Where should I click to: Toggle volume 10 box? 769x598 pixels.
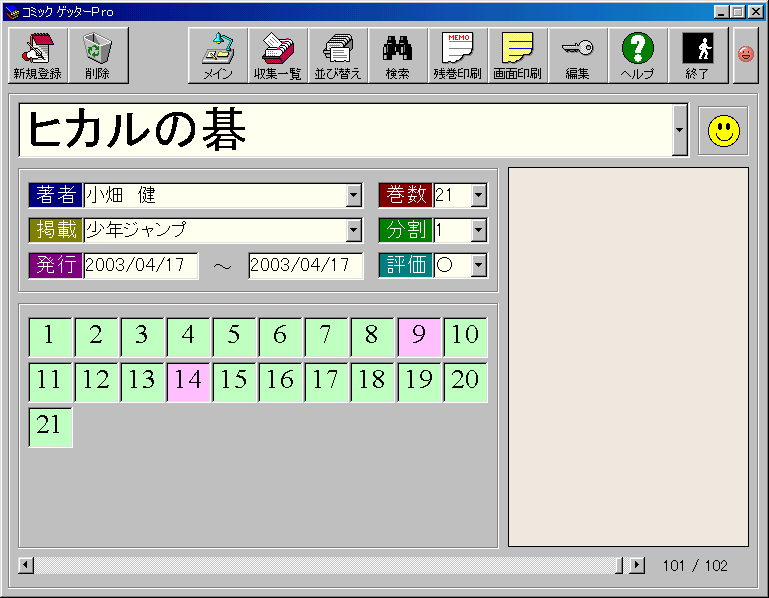point(465,337)
